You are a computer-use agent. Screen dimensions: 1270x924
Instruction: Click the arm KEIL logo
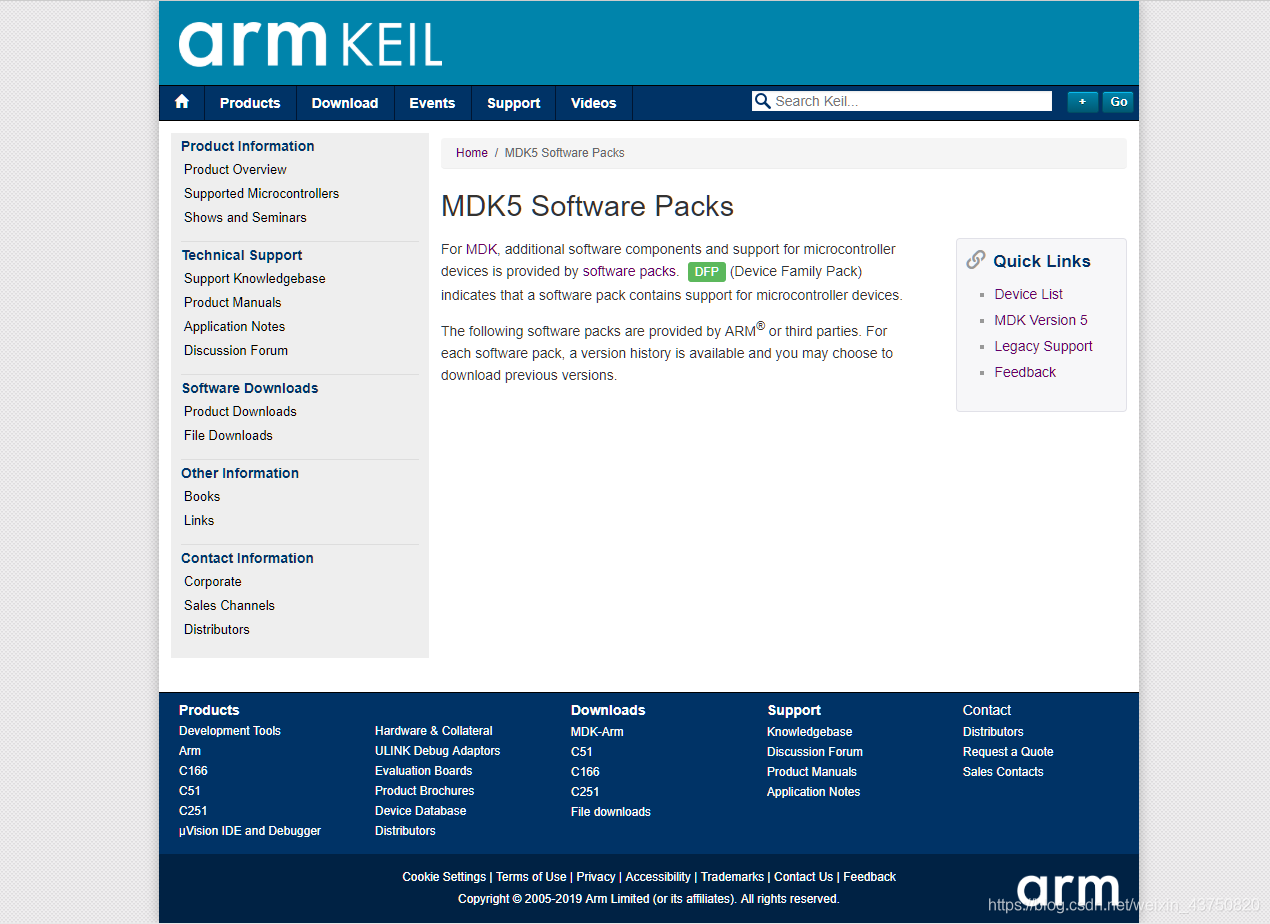click(310, 44)
